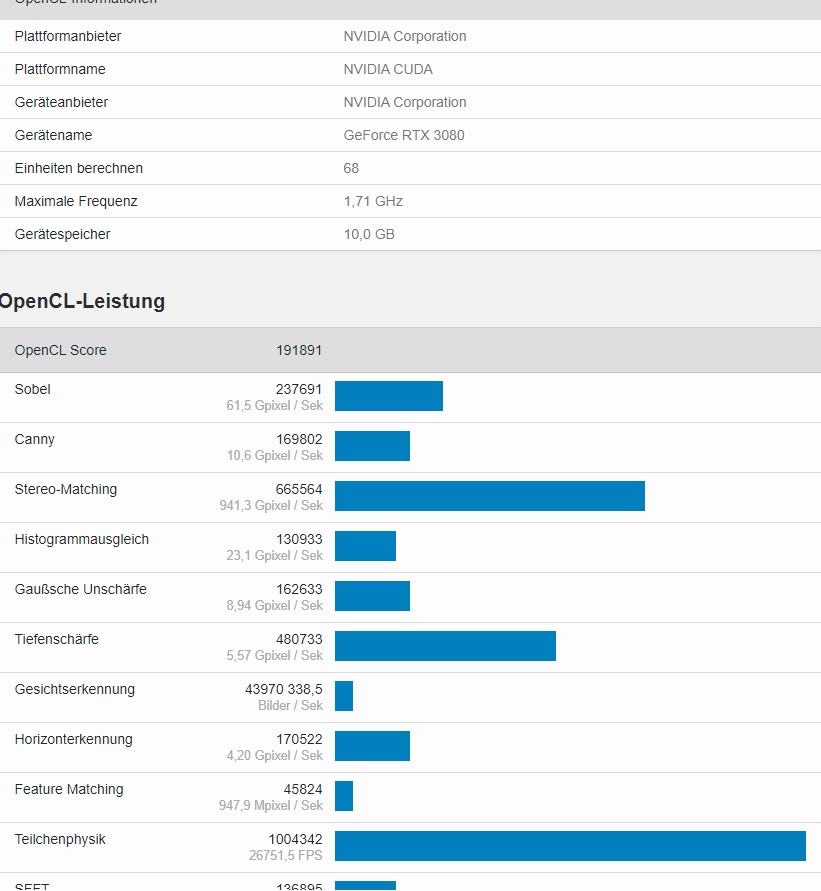Click the Gerätename label

point(53,135)
